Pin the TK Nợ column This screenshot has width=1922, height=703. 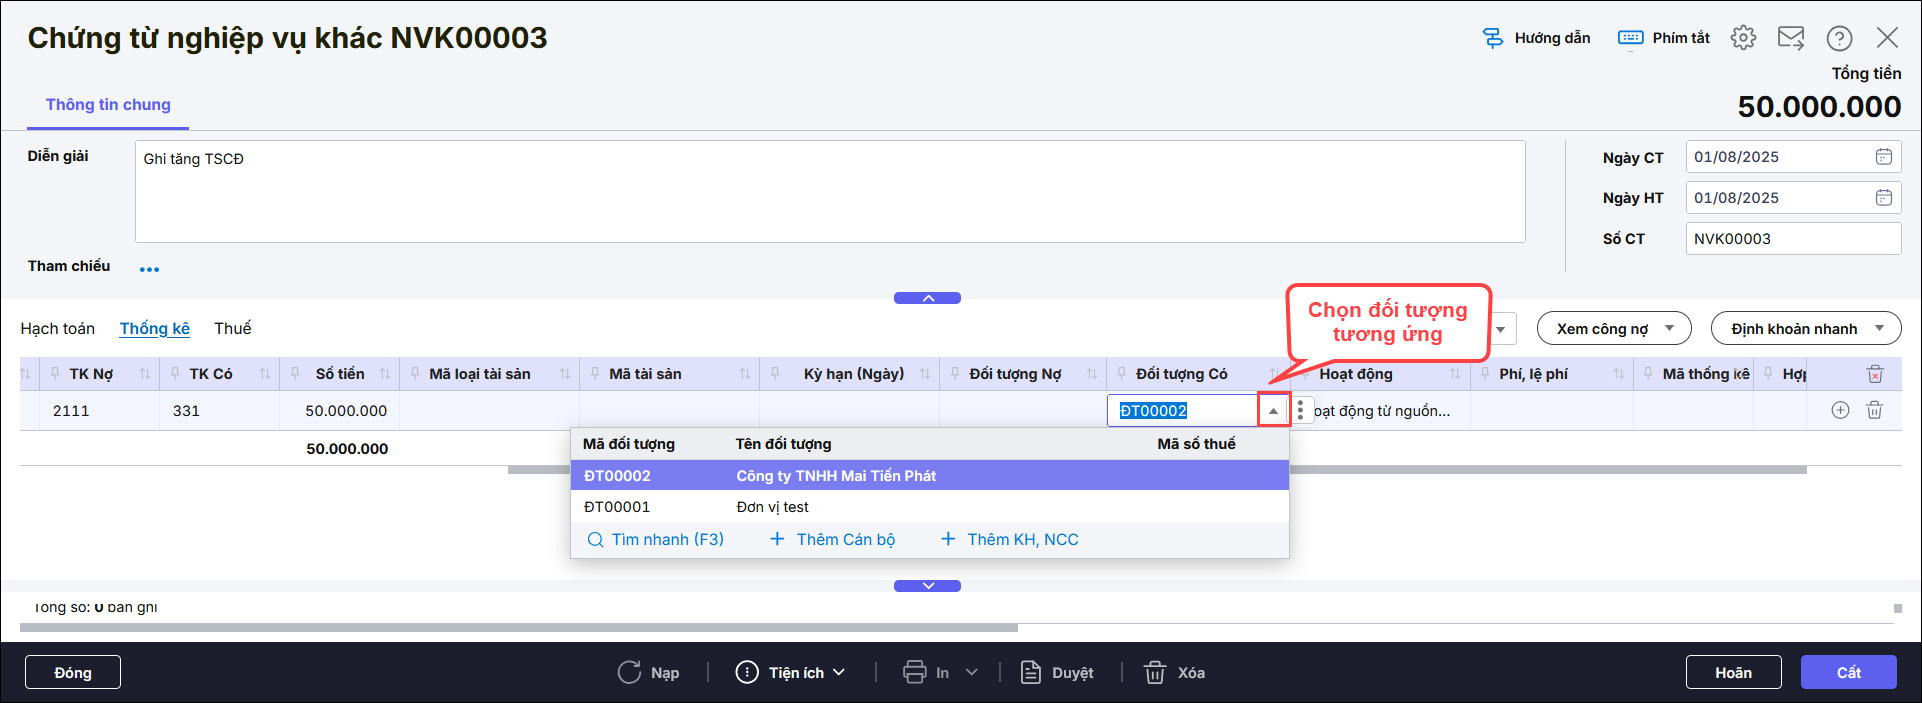pos(55,374)
